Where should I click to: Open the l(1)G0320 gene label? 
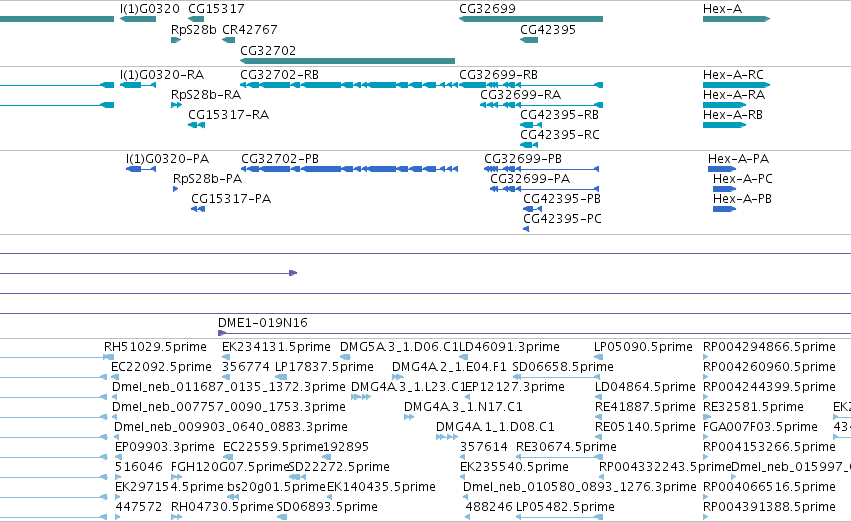150,9
